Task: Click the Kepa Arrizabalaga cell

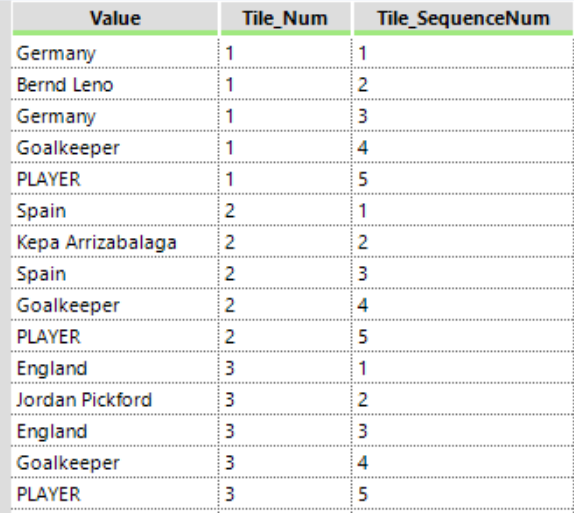Action: coord(115,242)
